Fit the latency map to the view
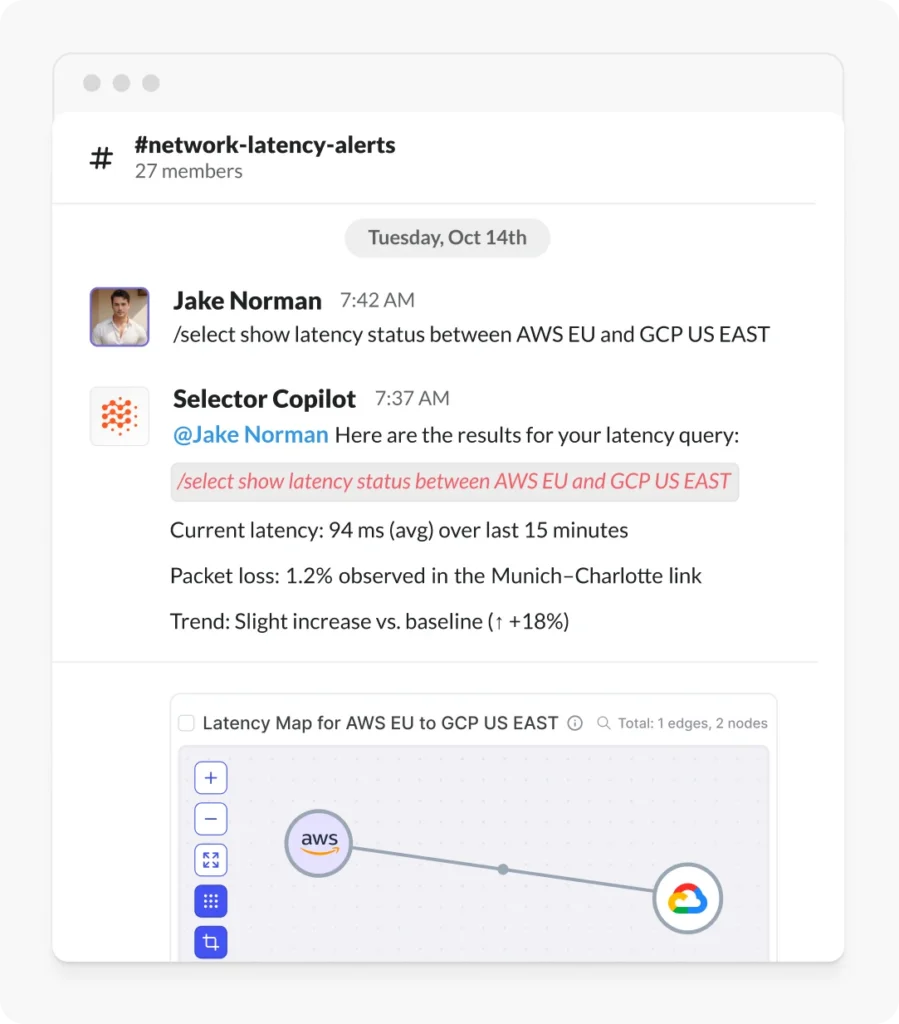This screenshot has height=1024, width=899. tap(210, 859)
